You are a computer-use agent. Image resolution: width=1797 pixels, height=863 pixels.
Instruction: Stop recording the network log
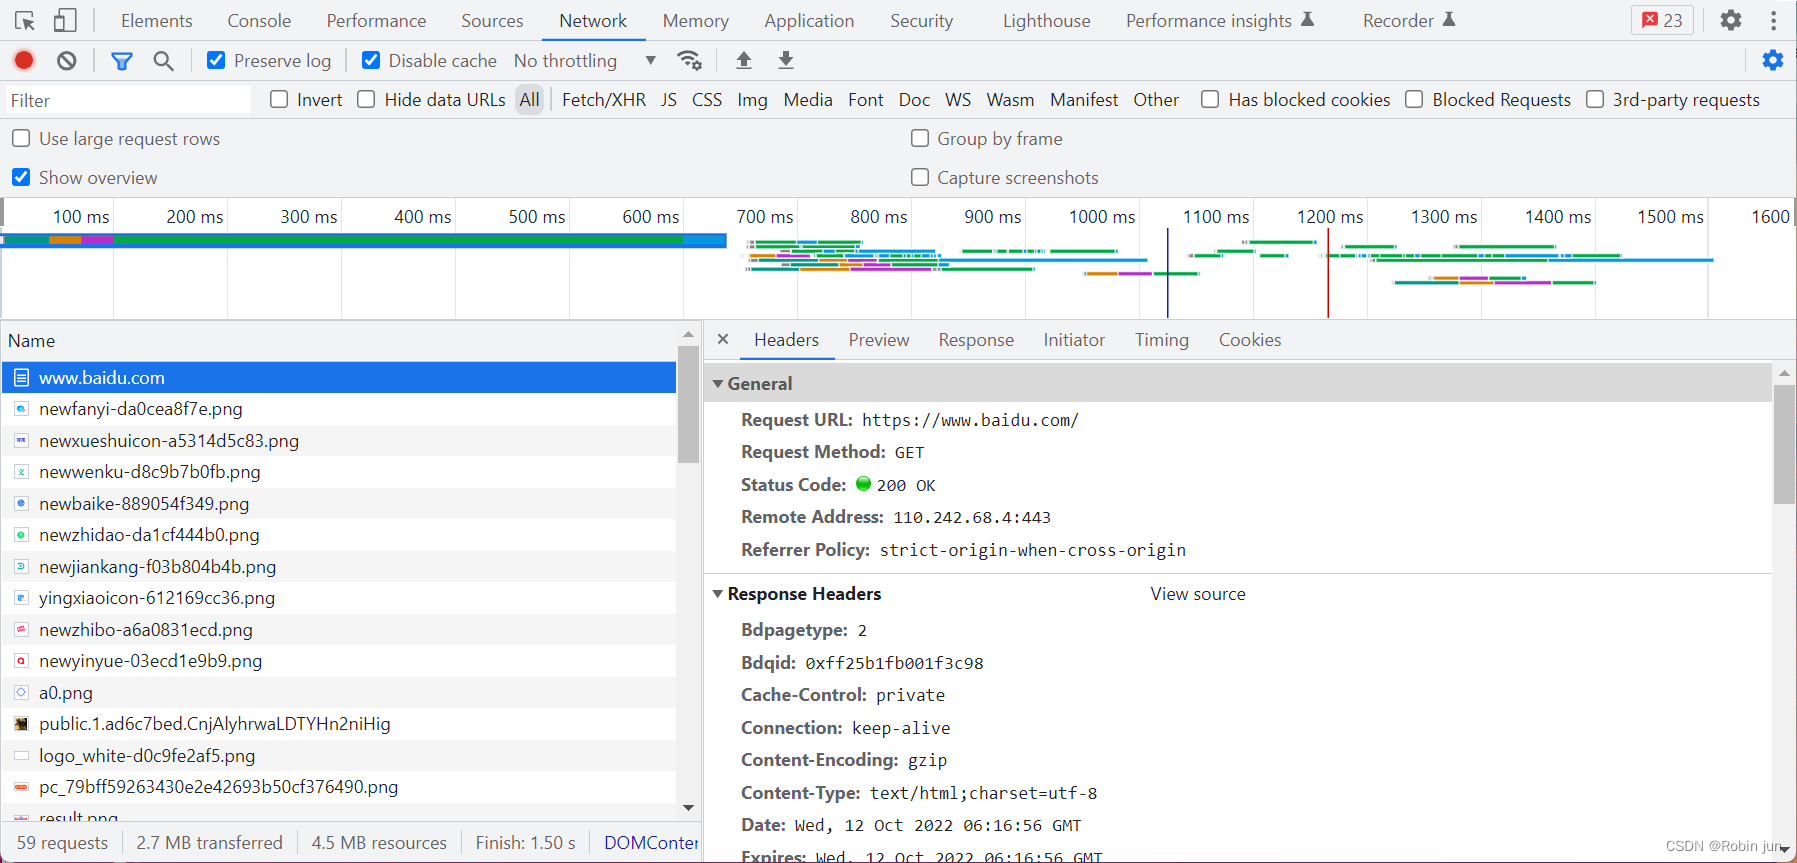tap(24, 61)
